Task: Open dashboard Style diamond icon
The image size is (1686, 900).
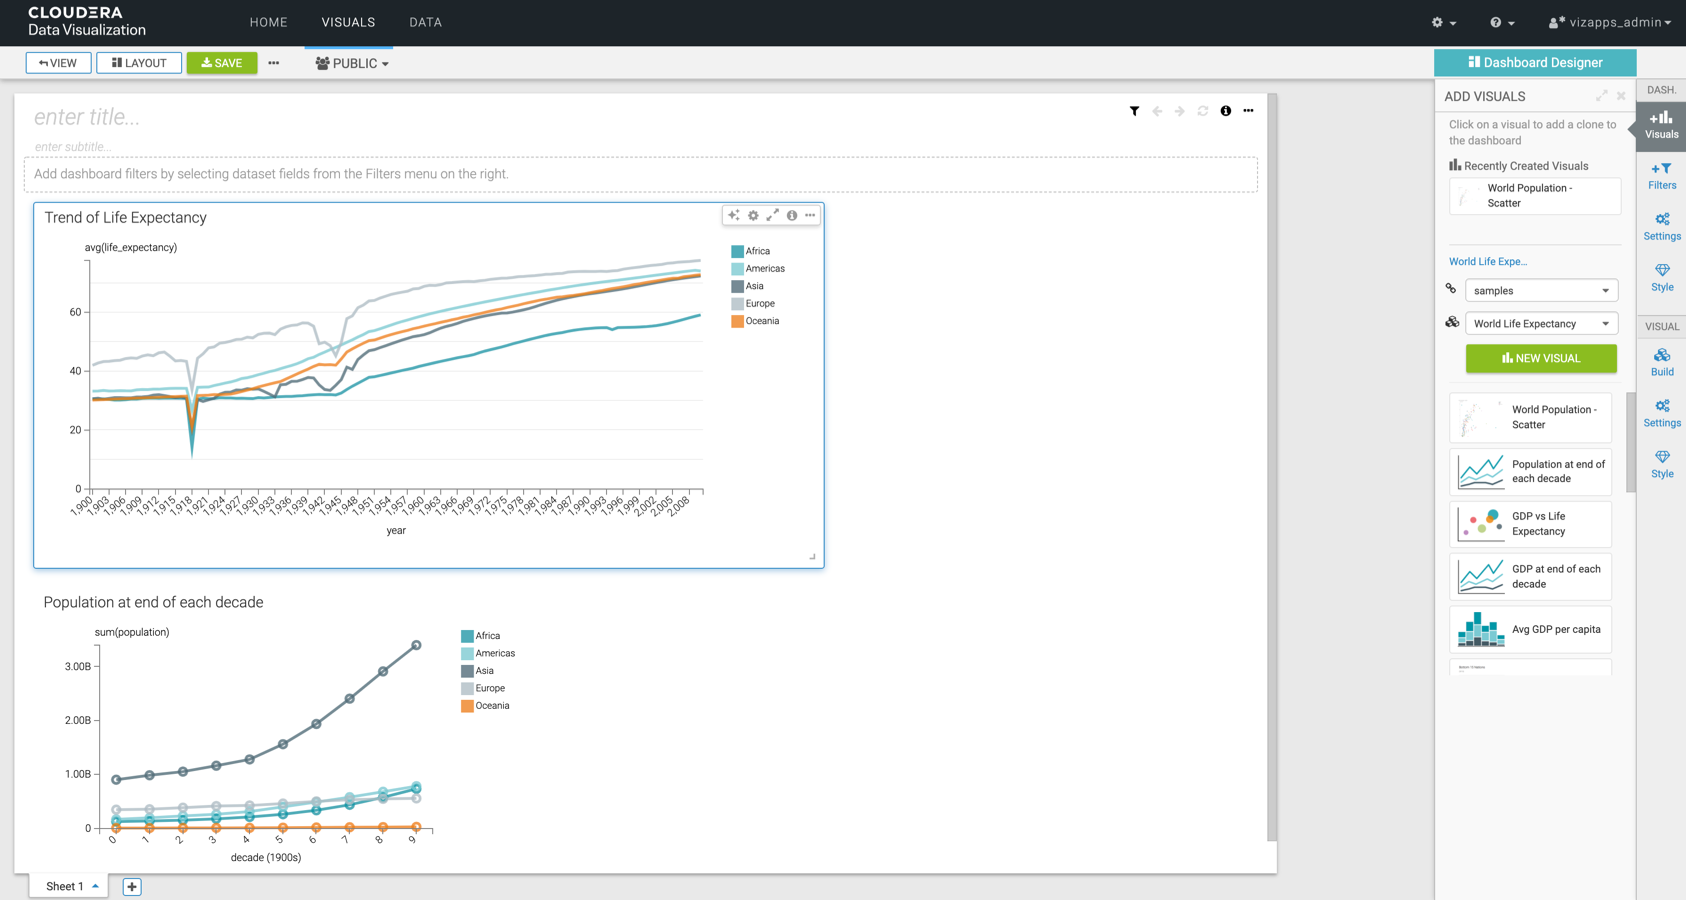Action: (x=1661, y=278)
